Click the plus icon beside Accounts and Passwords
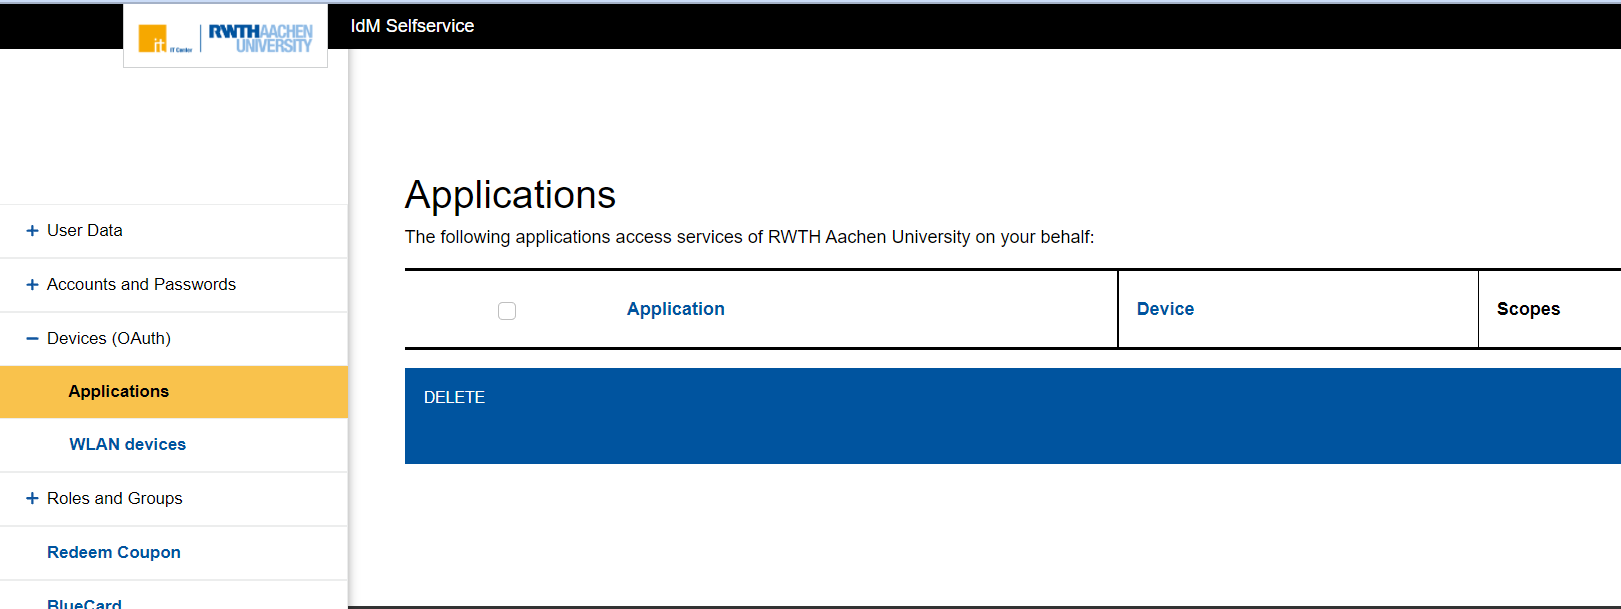Image resolution: width=1621 pixels, height=609 pixels. (x=32, y=285)
